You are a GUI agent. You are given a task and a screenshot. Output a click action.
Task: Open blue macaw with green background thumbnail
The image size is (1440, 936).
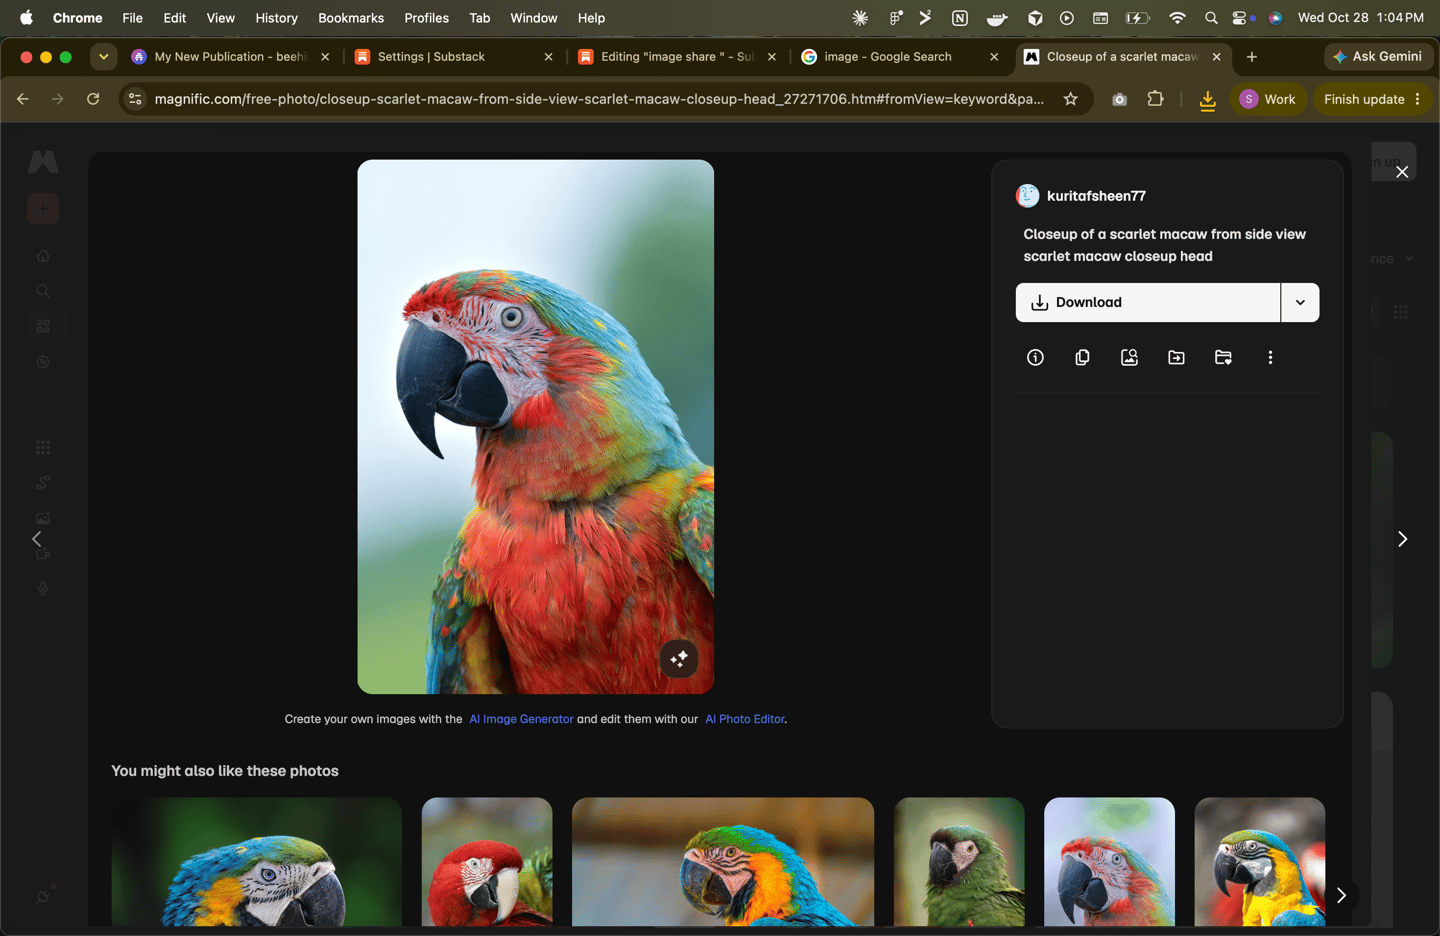coord(257,861)
